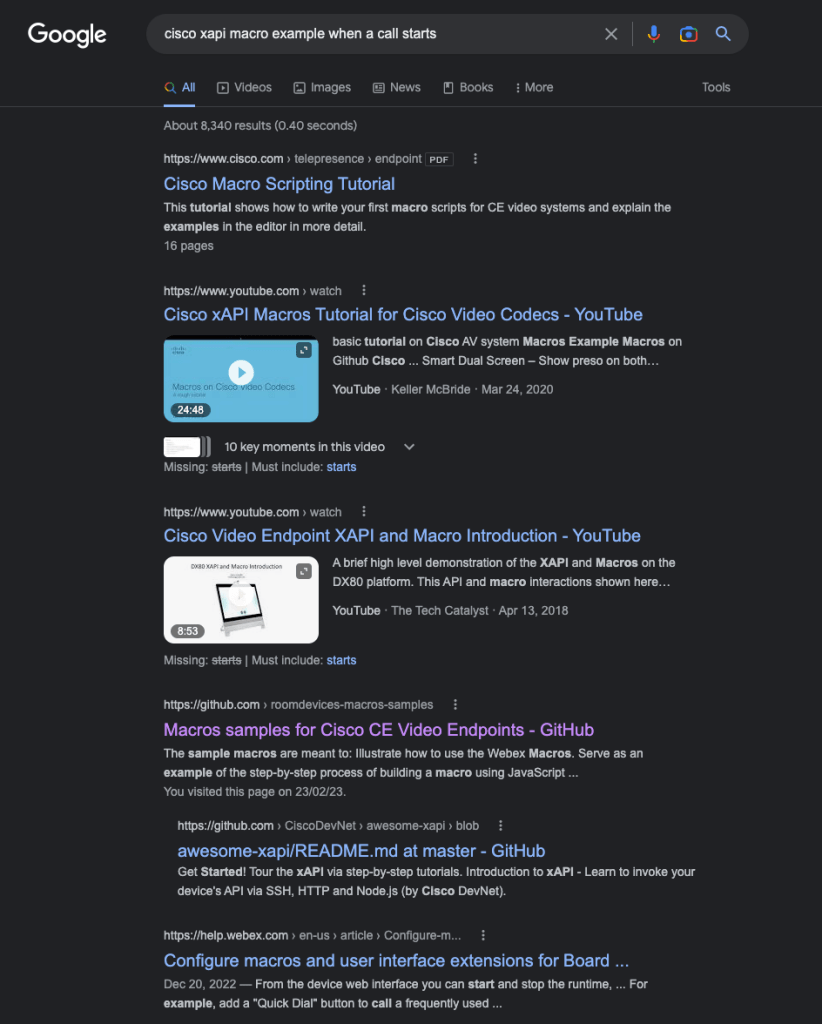Open the More search filters dropdown
Screen dimensions: 822x1024
tap(534, 88)
